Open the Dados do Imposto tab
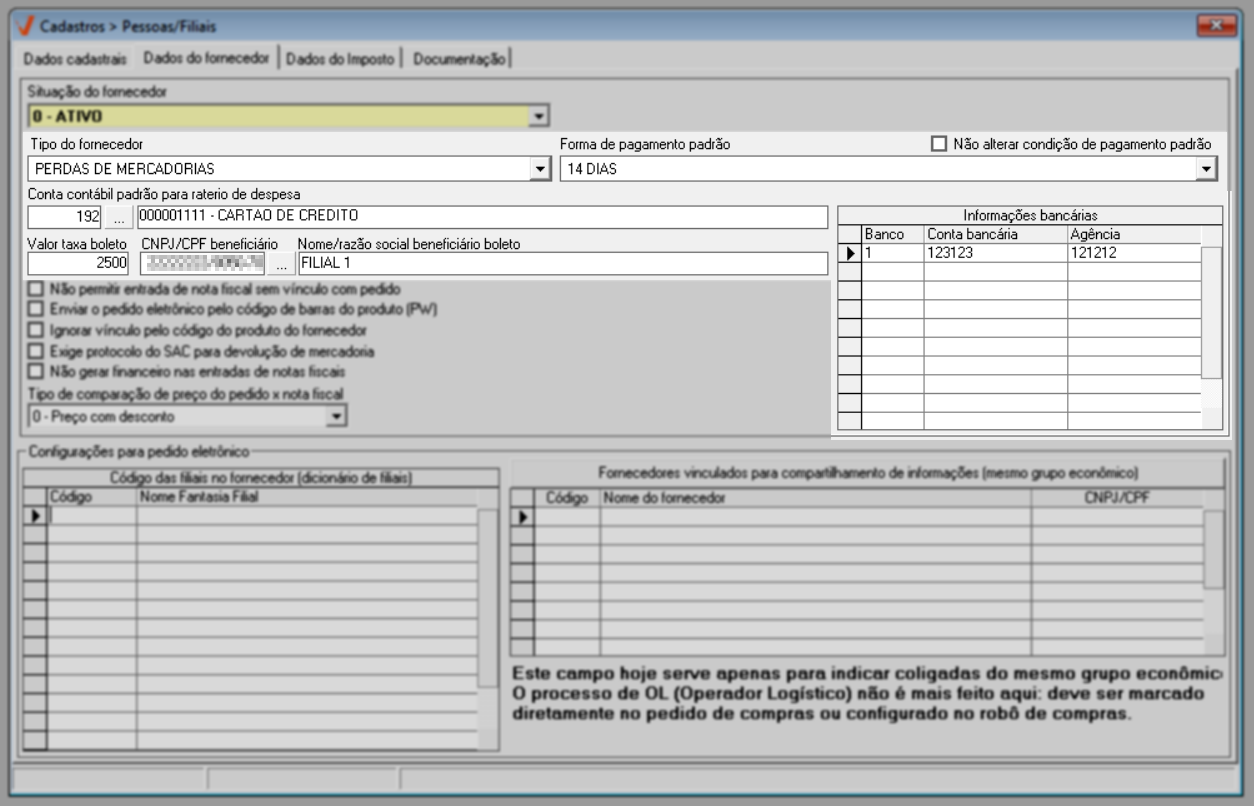This screenshot has height=806, width=1254. (341, 59)
